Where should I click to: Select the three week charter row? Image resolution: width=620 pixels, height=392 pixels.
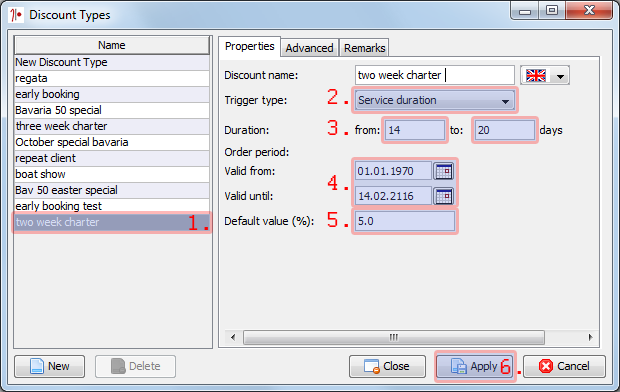[x=112, y=126]
